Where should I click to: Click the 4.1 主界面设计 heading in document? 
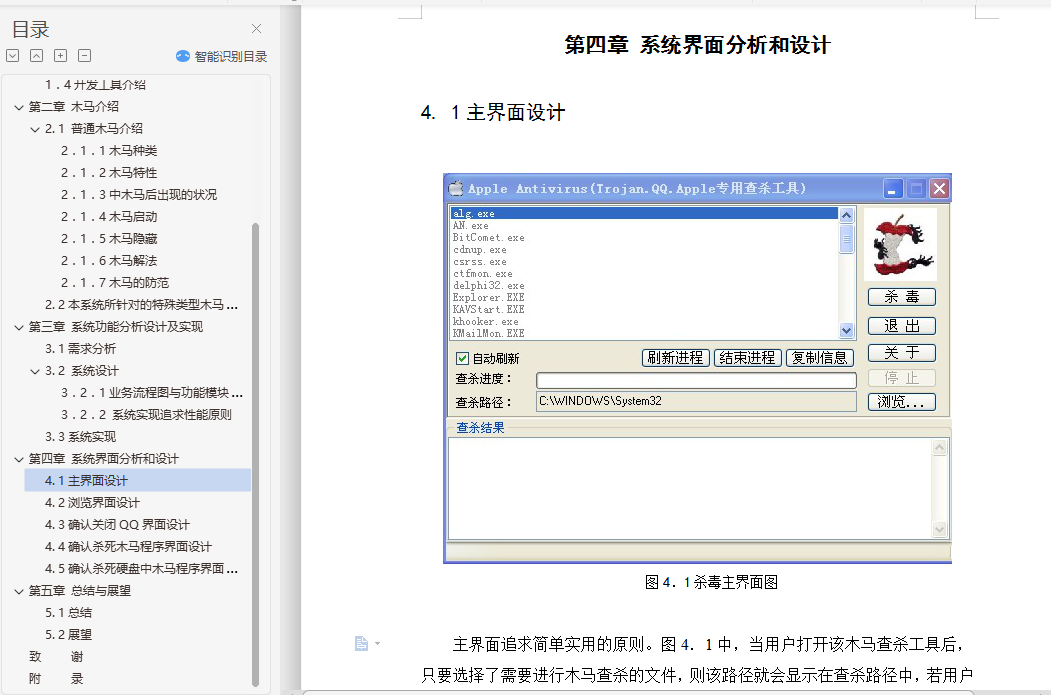tap(493, 113)
